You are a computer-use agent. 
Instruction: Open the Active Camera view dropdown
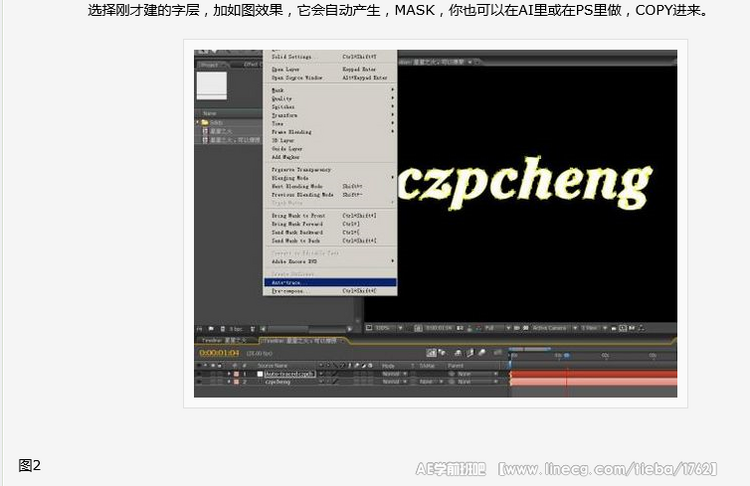555,328
